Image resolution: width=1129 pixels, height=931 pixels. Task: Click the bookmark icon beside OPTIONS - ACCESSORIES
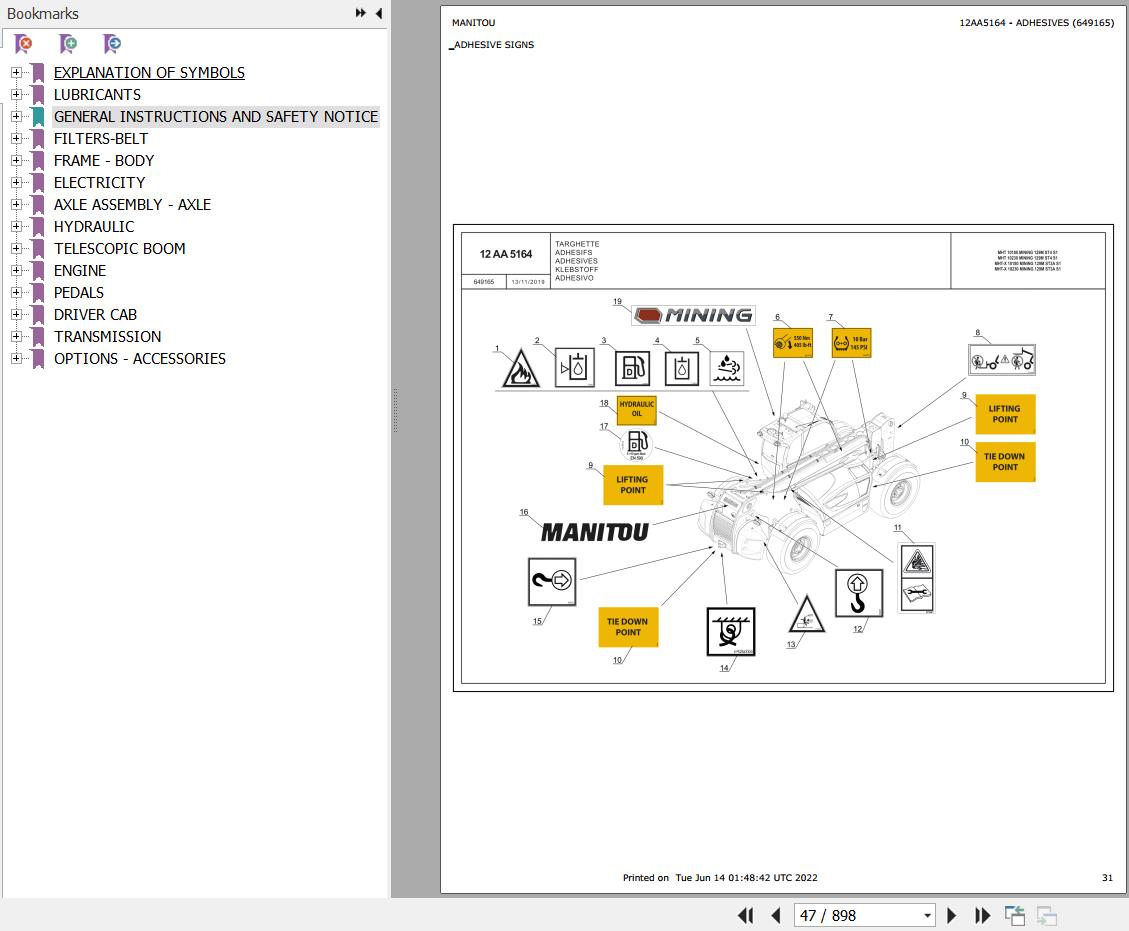pos(38,359)
